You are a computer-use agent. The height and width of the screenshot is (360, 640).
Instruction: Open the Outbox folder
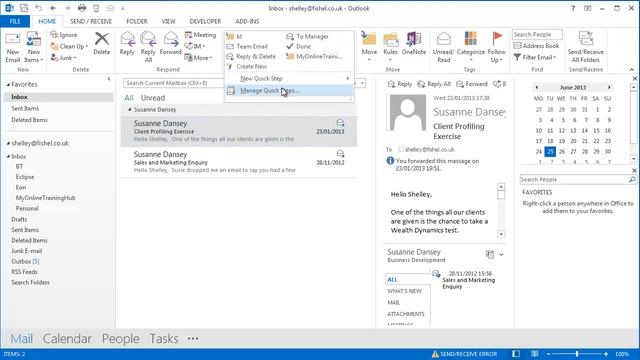pos(25,261)
